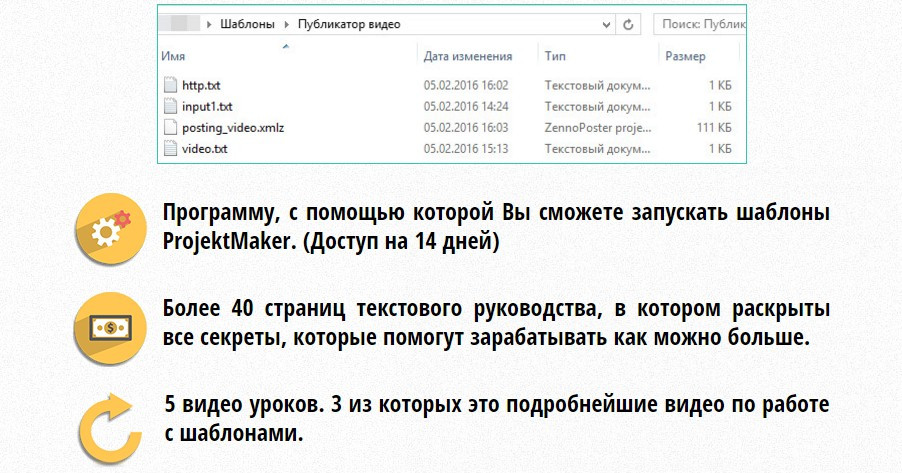
Task: Click the input1.txt file icon
Action: 169,106
